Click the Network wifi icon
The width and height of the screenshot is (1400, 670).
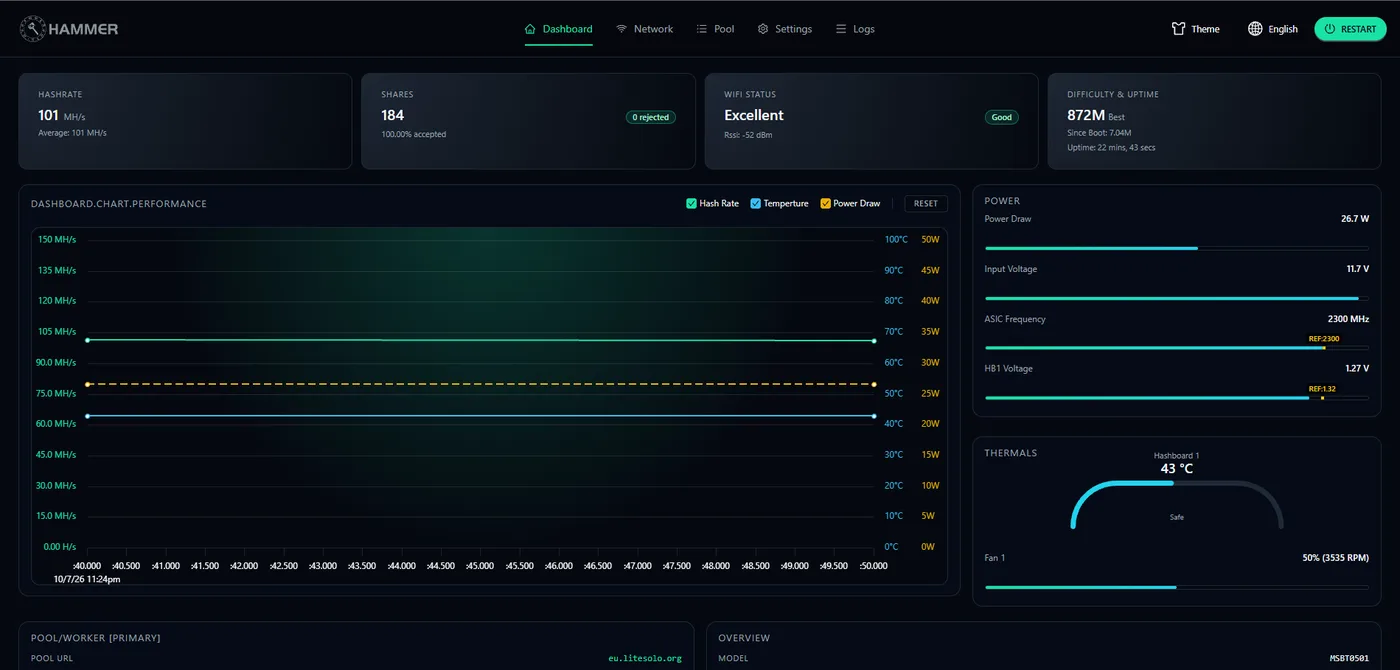(x=622, y=29)
